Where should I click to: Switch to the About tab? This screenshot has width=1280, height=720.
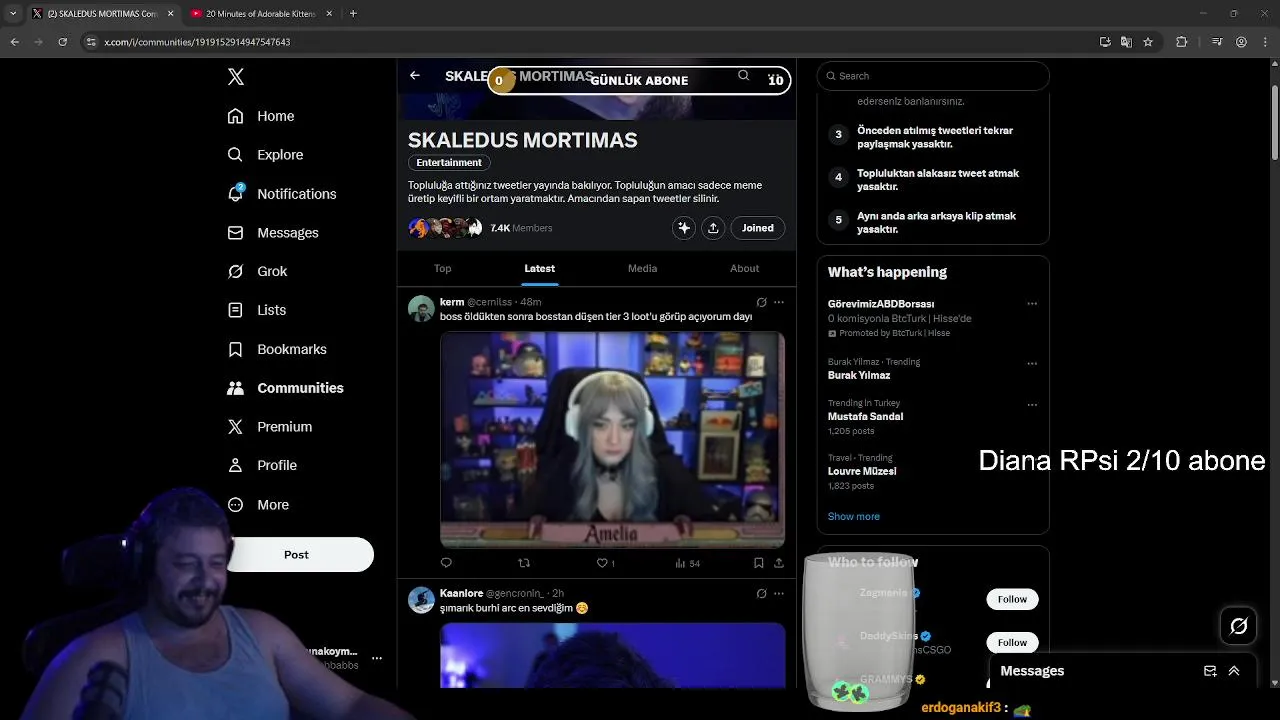pyautogui.click(x=744, y=268)
